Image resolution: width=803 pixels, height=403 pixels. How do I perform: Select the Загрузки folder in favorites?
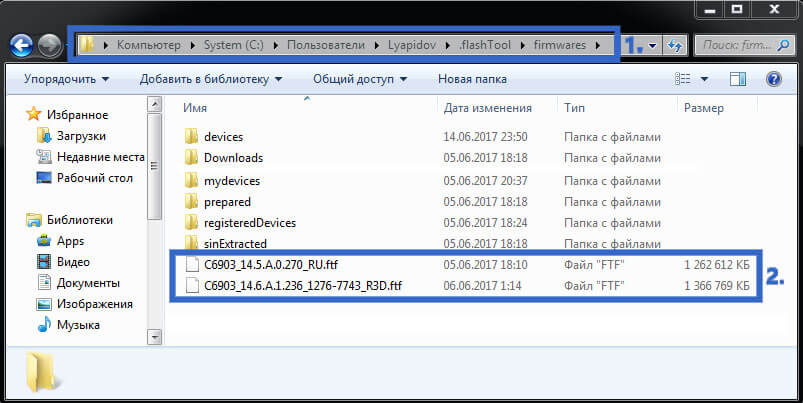coord(81,135)
